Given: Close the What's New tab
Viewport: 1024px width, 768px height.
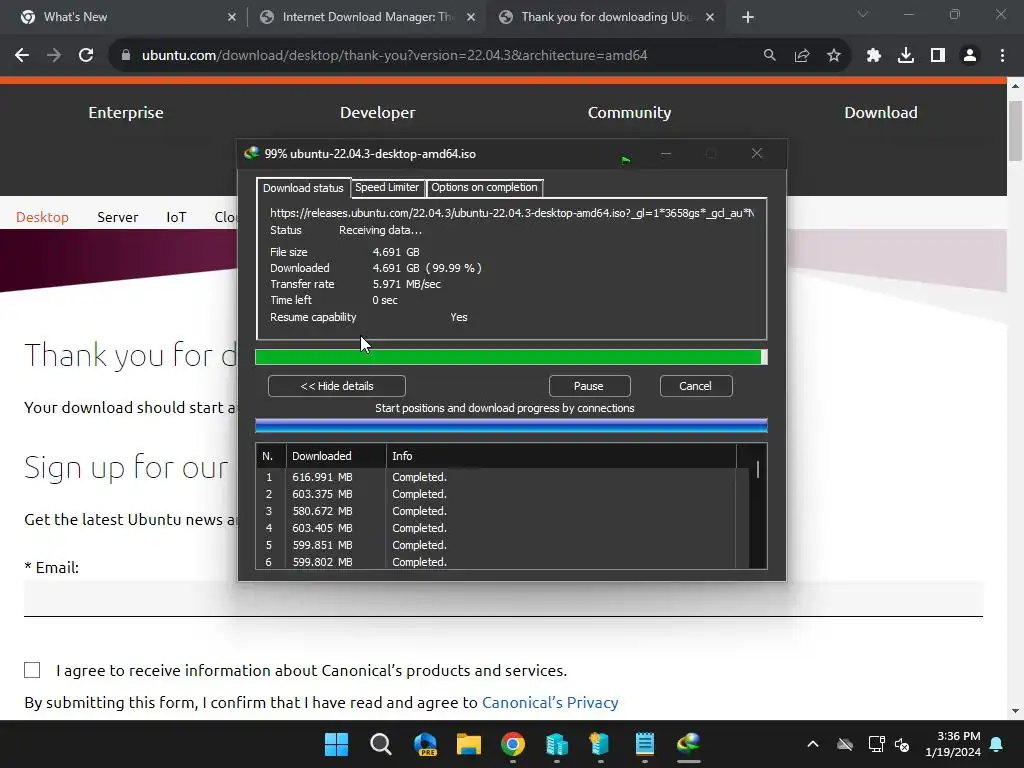Looking at the screenshot, I should [232, 17].
